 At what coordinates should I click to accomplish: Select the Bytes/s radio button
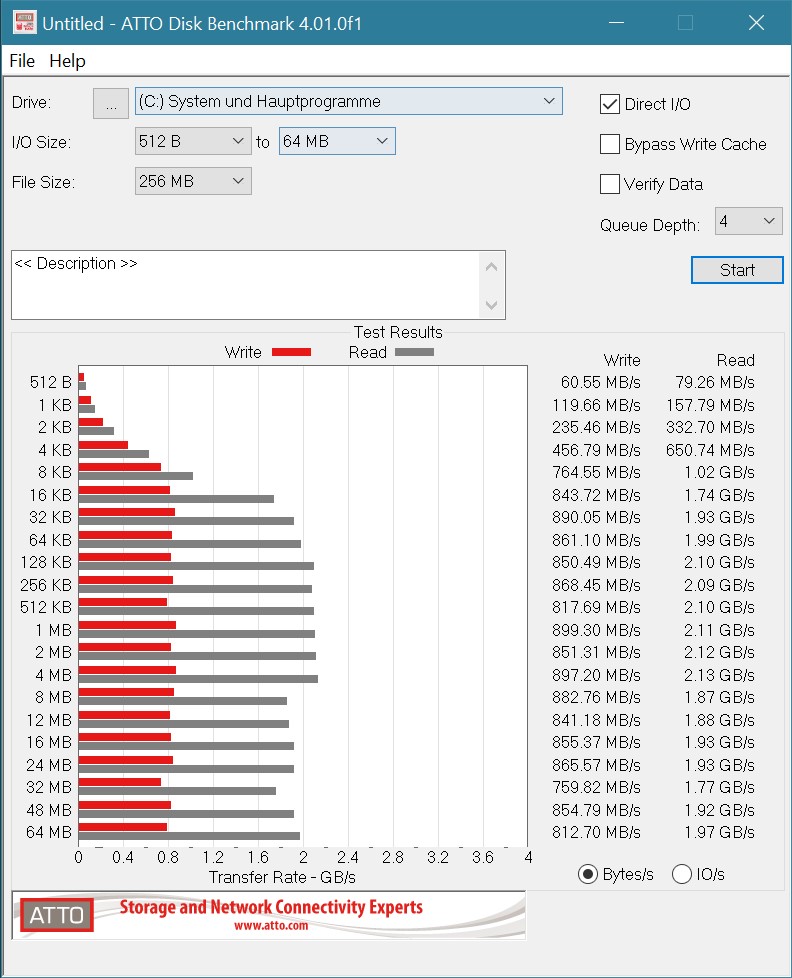[587, 874]
